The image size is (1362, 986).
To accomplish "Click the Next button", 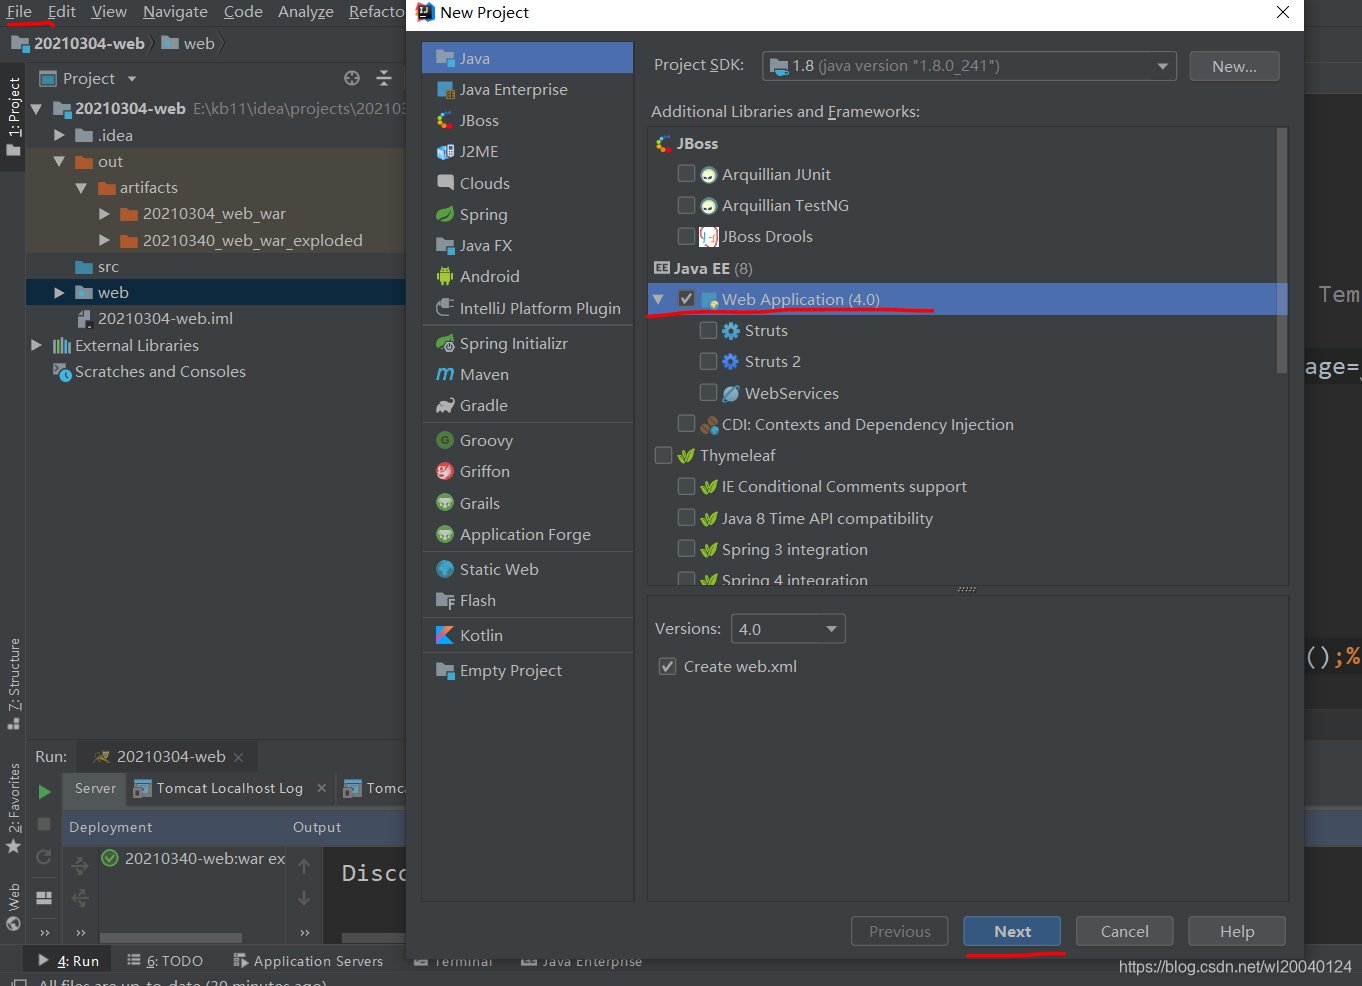I will [1012, 931].
